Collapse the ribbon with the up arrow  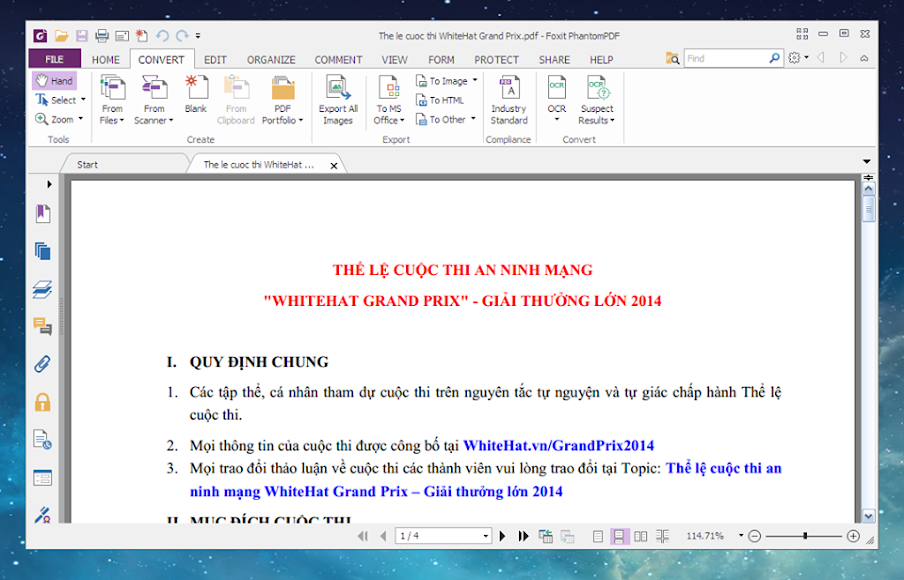click(864, 58)
